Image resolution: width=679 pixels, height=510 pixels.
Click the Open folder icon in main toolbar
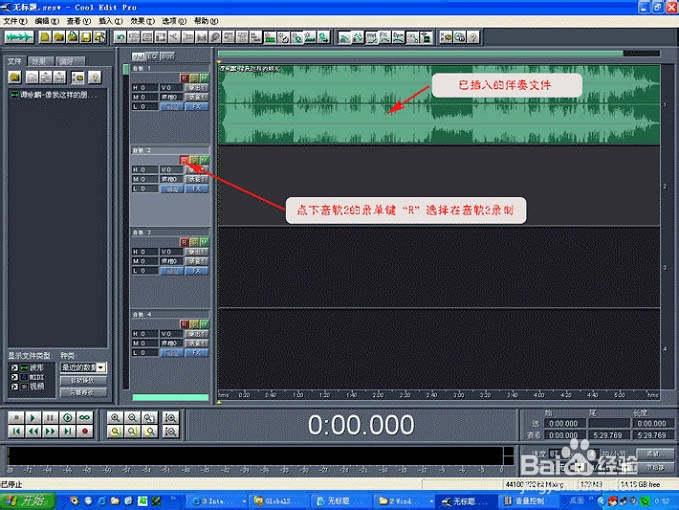coord(59,37)
